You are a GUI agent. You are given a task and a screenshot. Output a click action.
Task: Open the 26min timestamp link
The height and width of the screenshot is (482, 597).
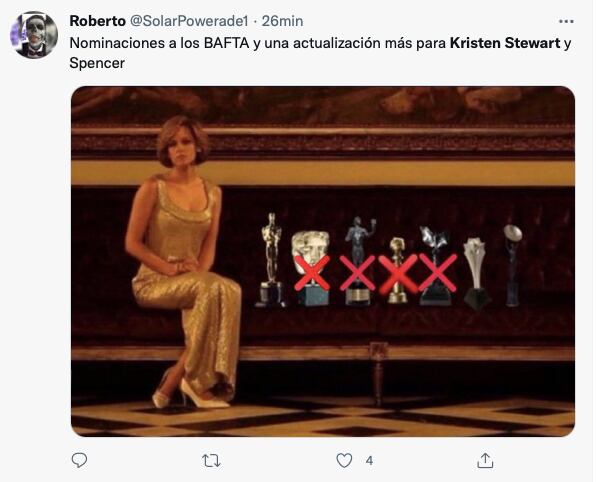coord(283,21)
